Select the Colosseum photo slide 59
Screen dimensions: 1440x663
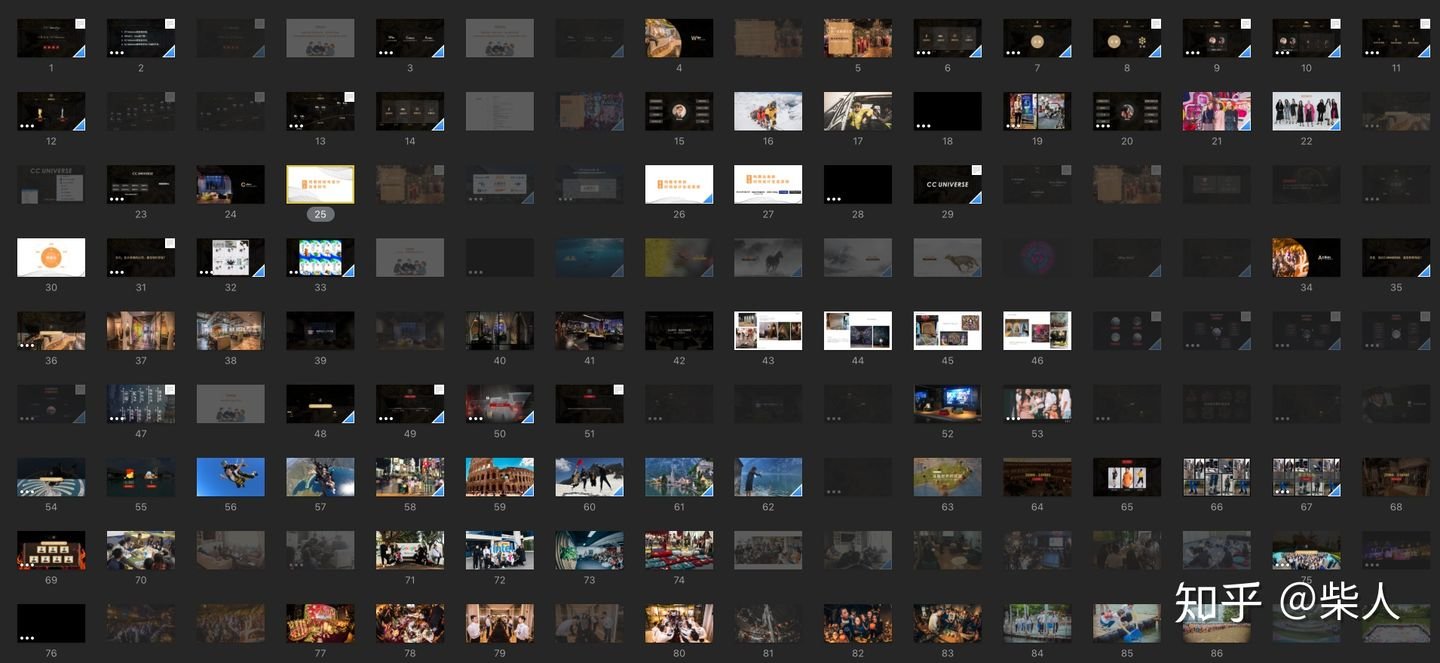coord(499,476)
